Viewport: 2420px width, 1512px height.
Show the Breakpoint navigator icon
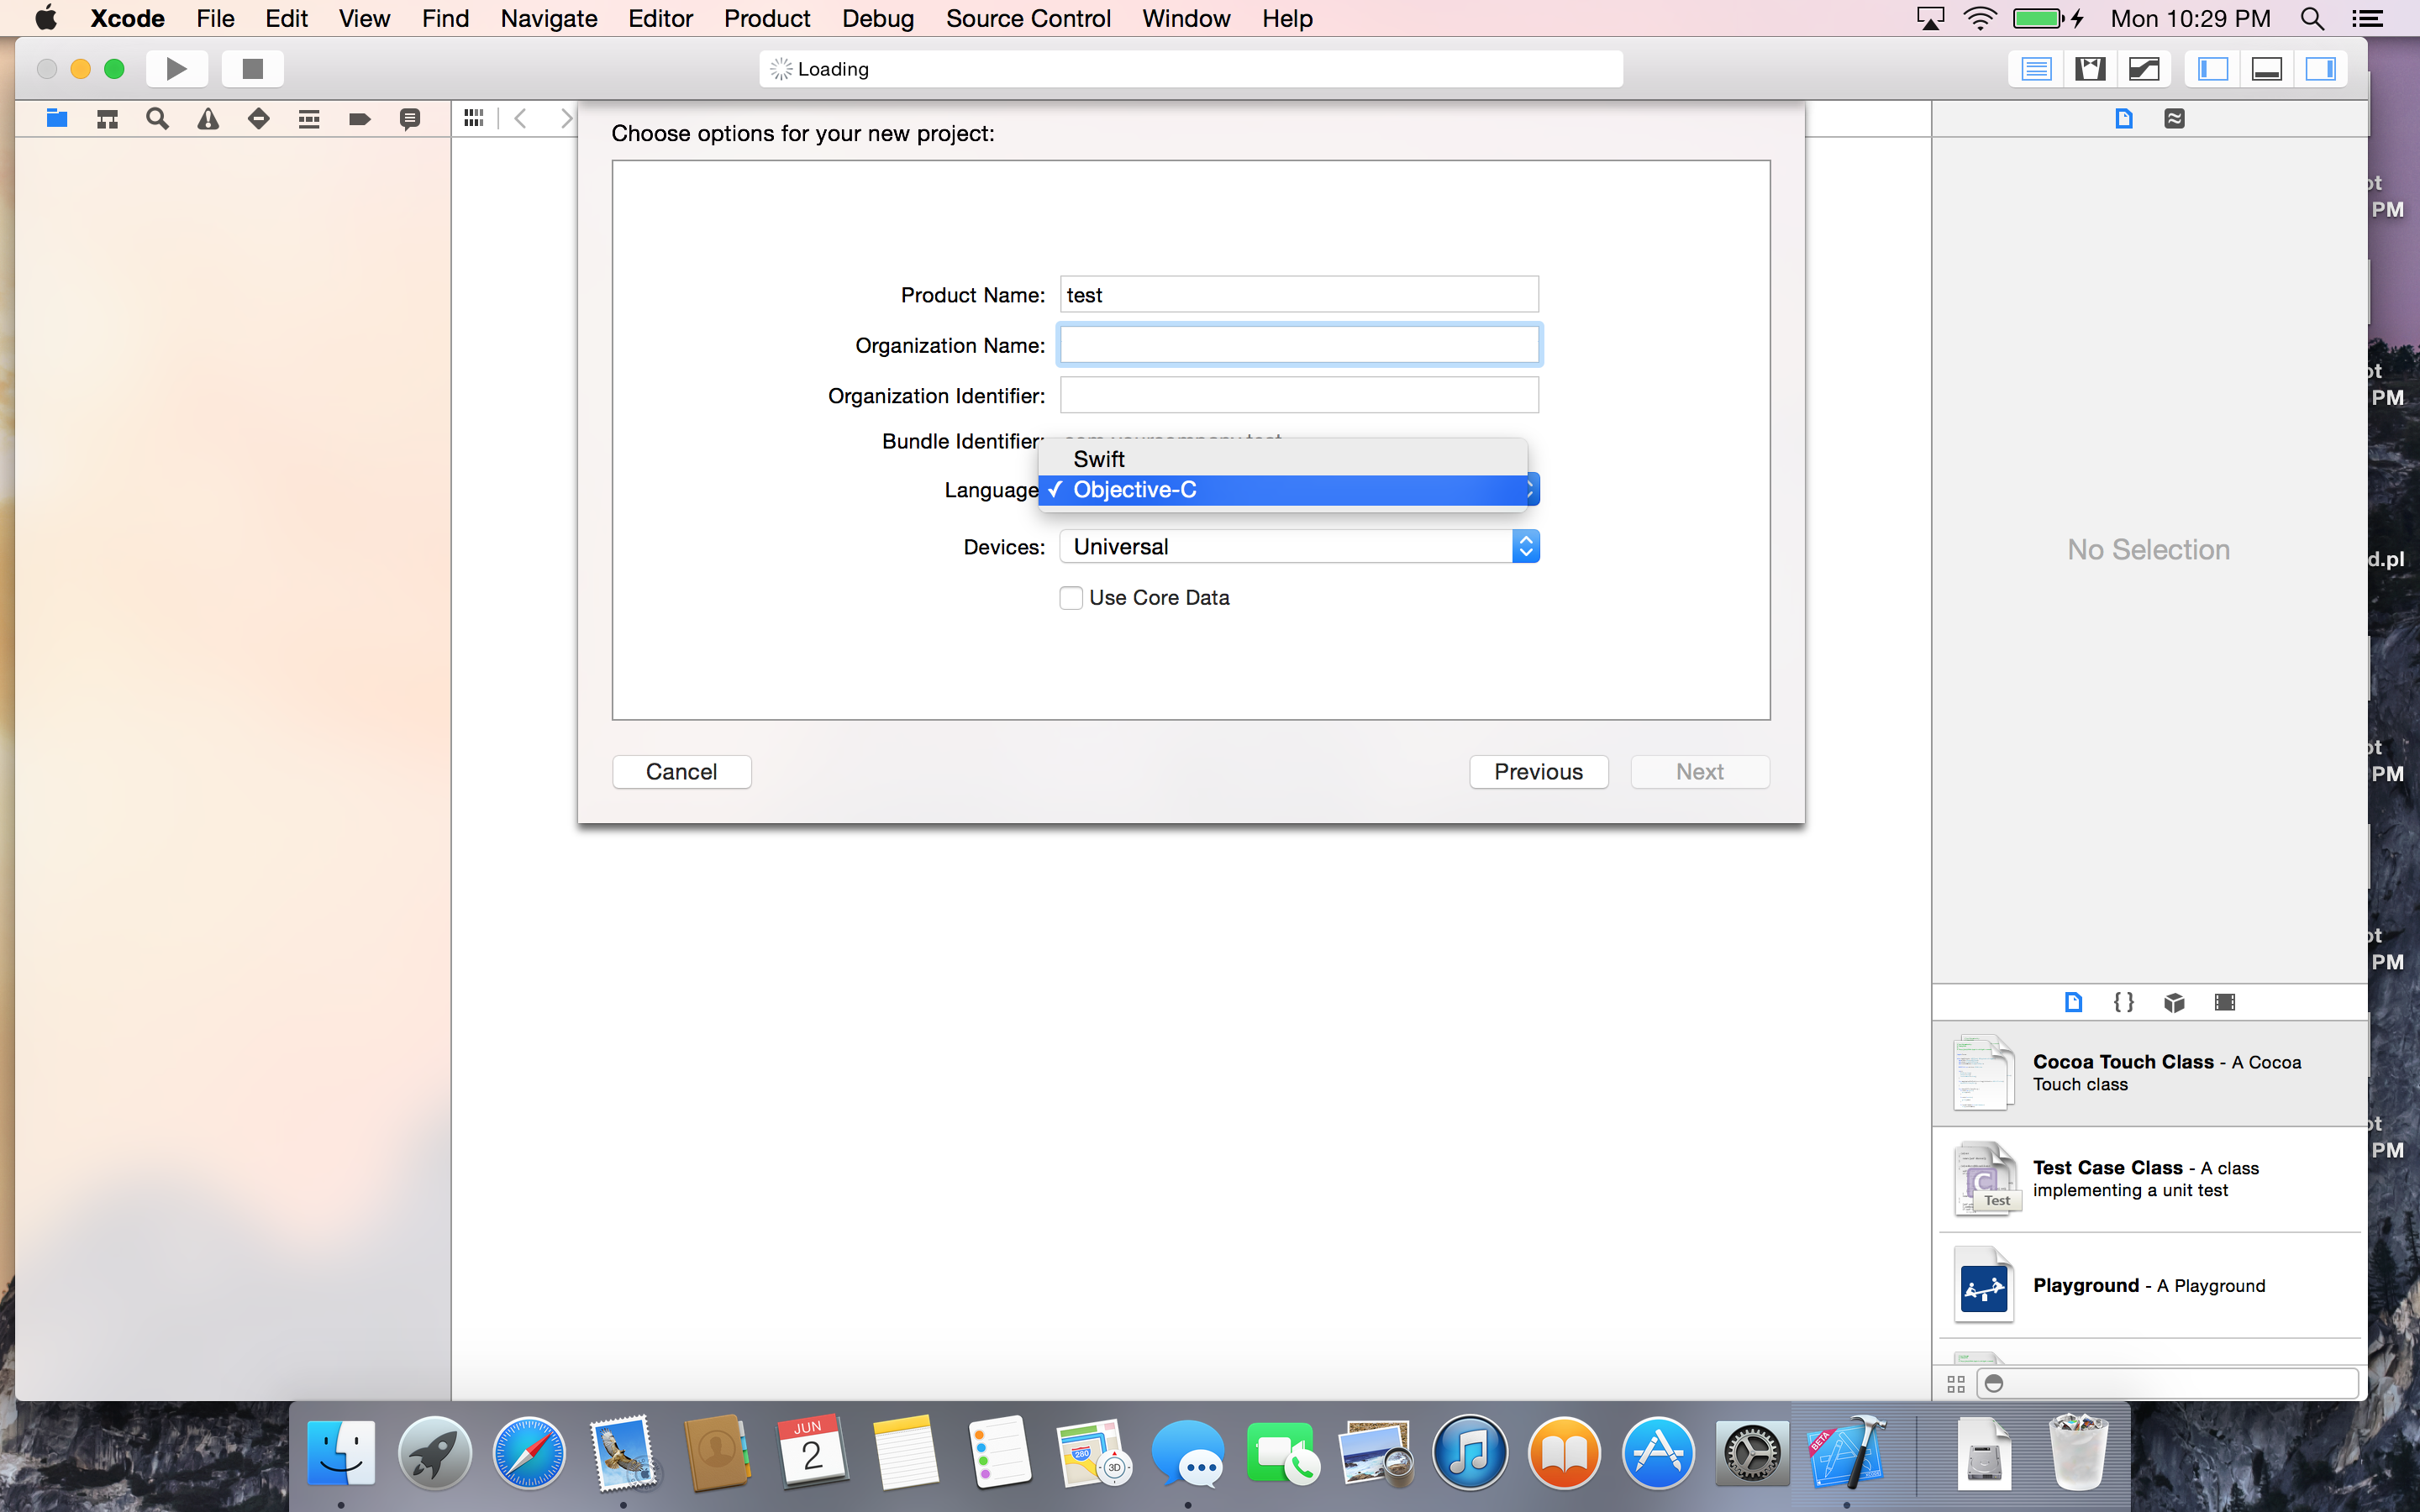359,119
